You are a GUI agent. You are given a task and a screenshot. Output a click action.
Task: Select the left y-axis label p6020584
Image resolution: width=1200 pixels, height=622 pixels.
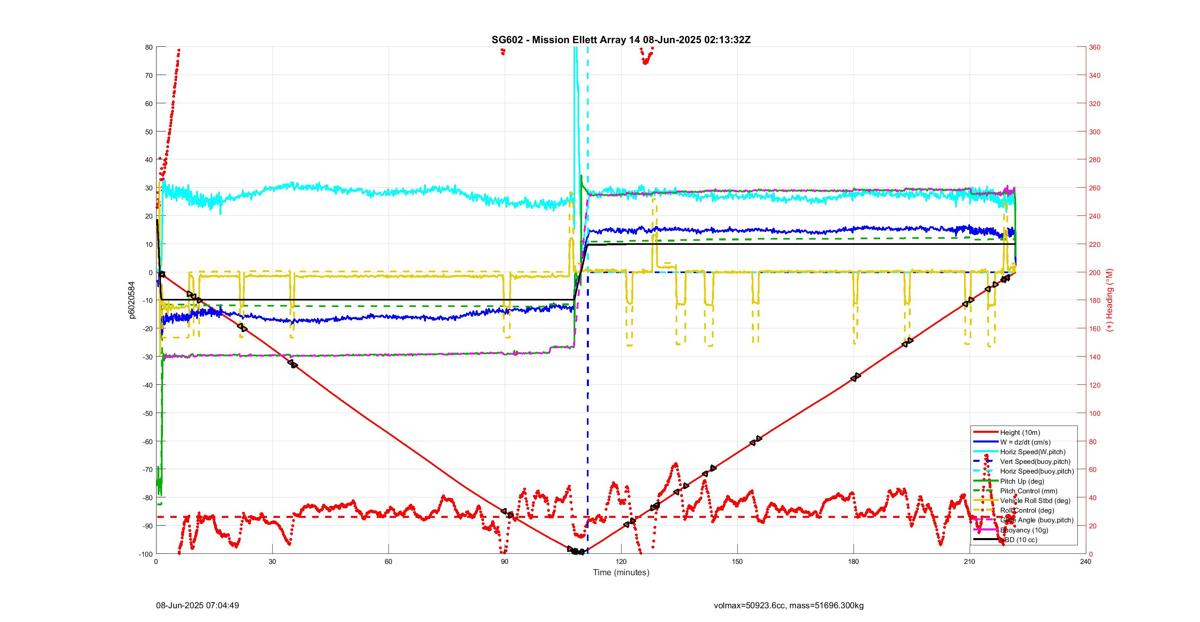click(x=130, y=300)
